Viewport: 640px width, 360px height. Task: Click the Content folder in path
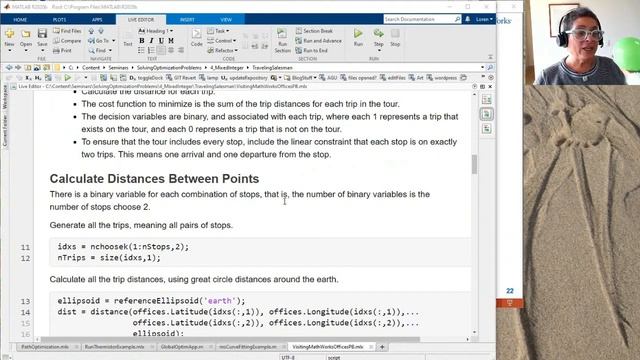pyautogui.click(x=90, y=68)
